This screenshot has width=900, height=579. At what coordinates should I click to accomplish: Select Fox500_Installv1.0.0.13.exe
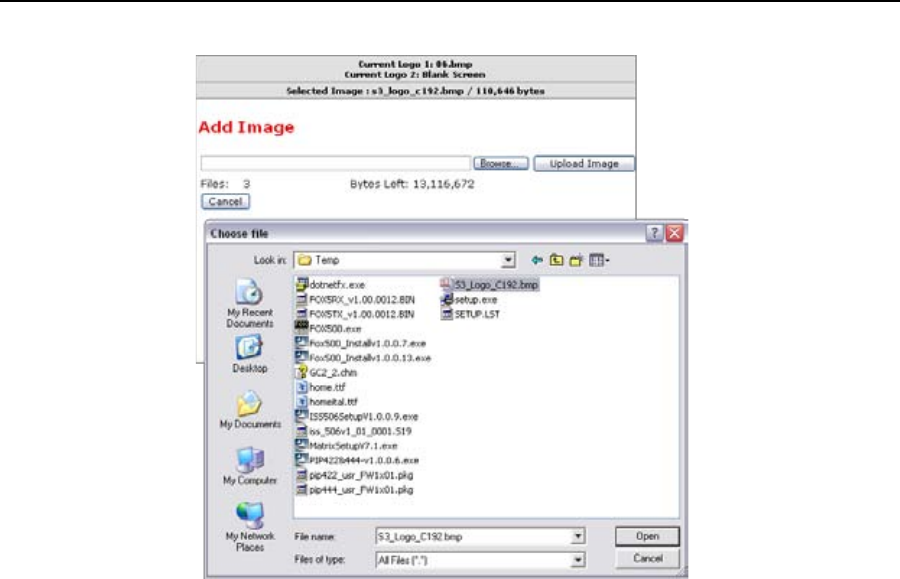click(x=363, y=358)
